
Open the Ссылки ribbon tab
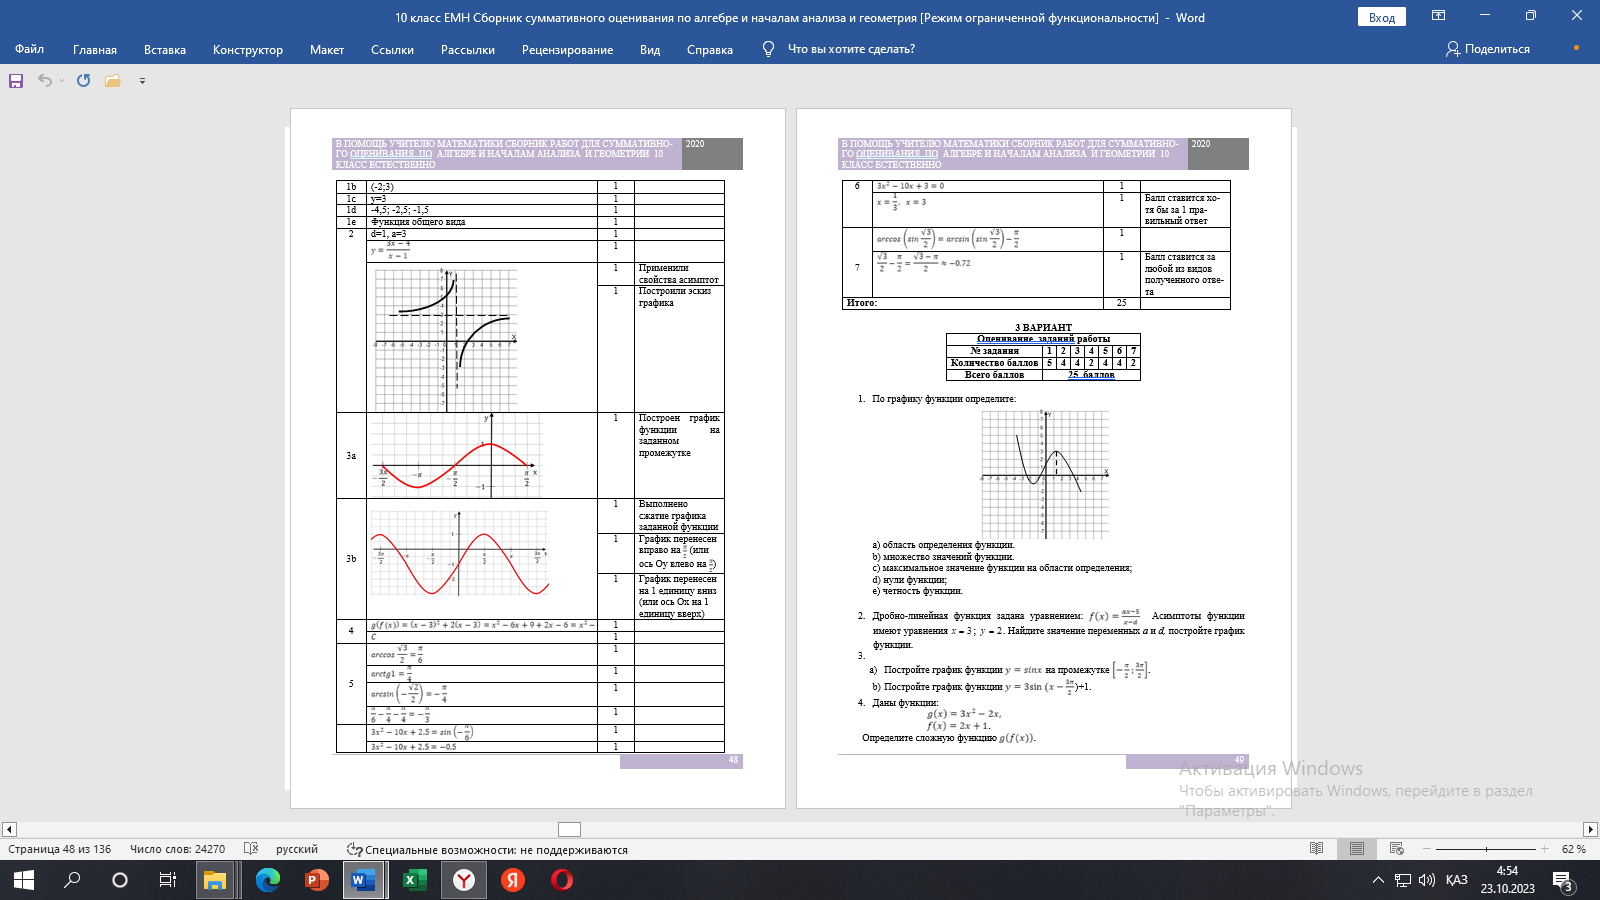point(392,49)
